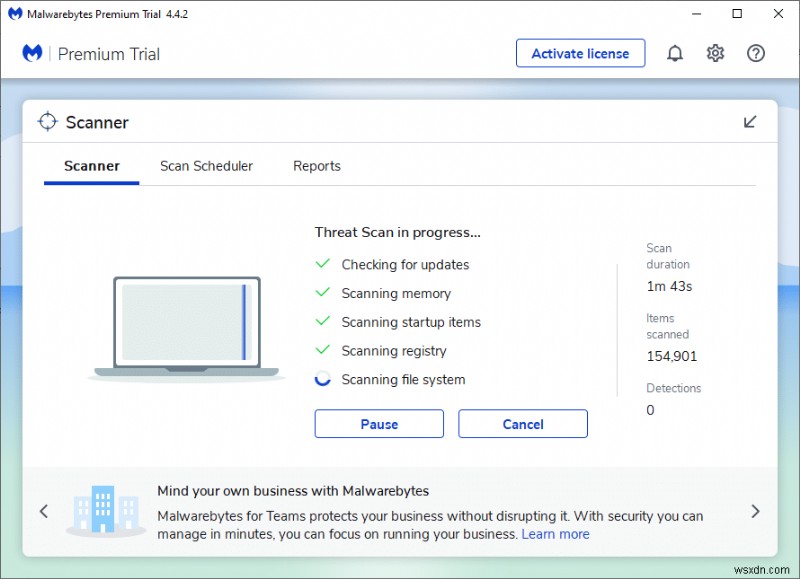The width and height of the screenshot is (800, 579).
Task: Click the Checking for updates checkmark
Action: coord(322,264)
